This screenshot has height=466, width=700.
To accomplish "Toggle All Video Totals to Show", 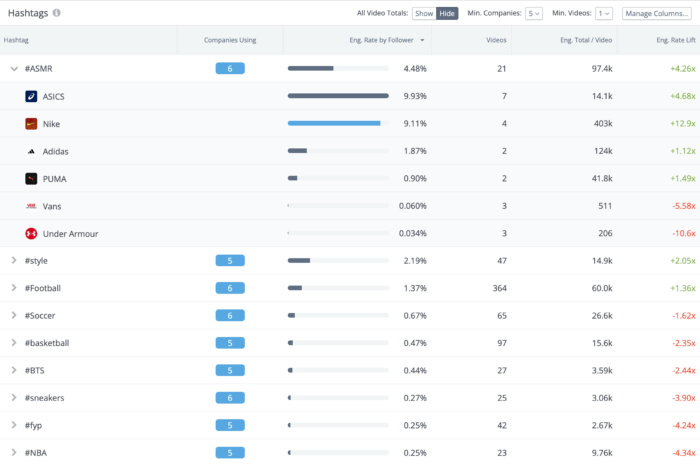I will coord(424,13).
